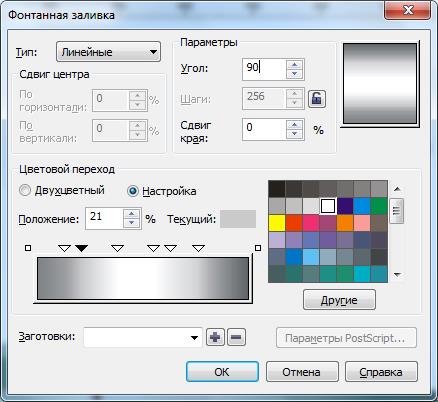Open the Тип dropdown showing Линейные
The height and width of the screenshot is (402, 438).
click(108, 52)
